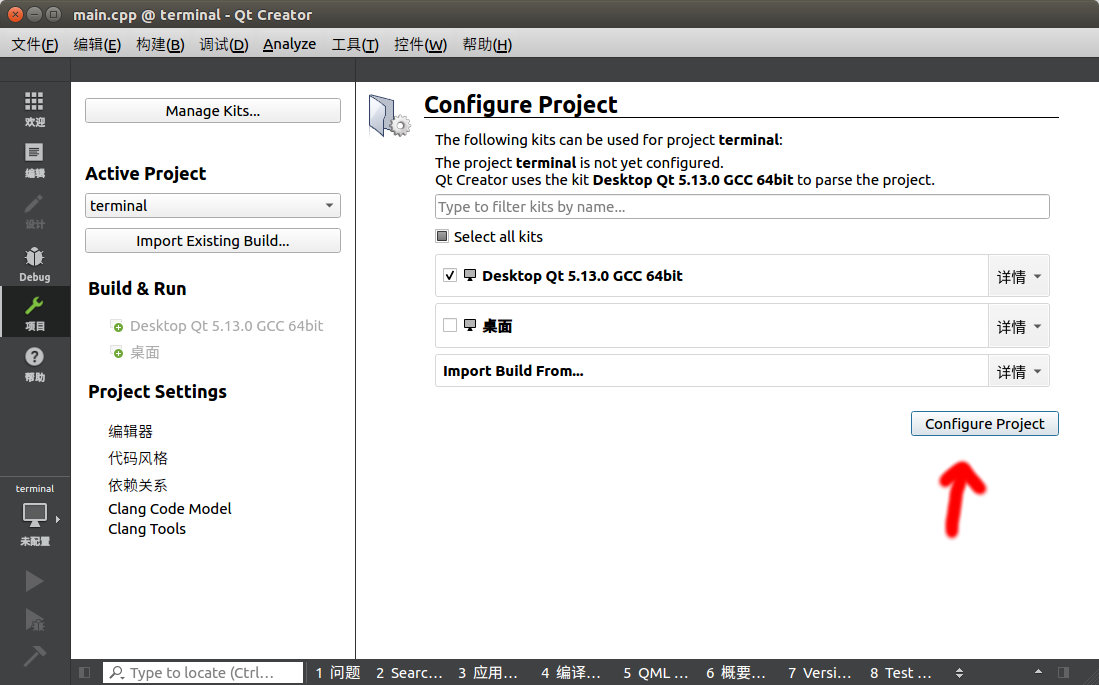Click the green plus beside 桌面 in Build & Run
This screenshot has width=1099, height=685.
coord(118,353)
